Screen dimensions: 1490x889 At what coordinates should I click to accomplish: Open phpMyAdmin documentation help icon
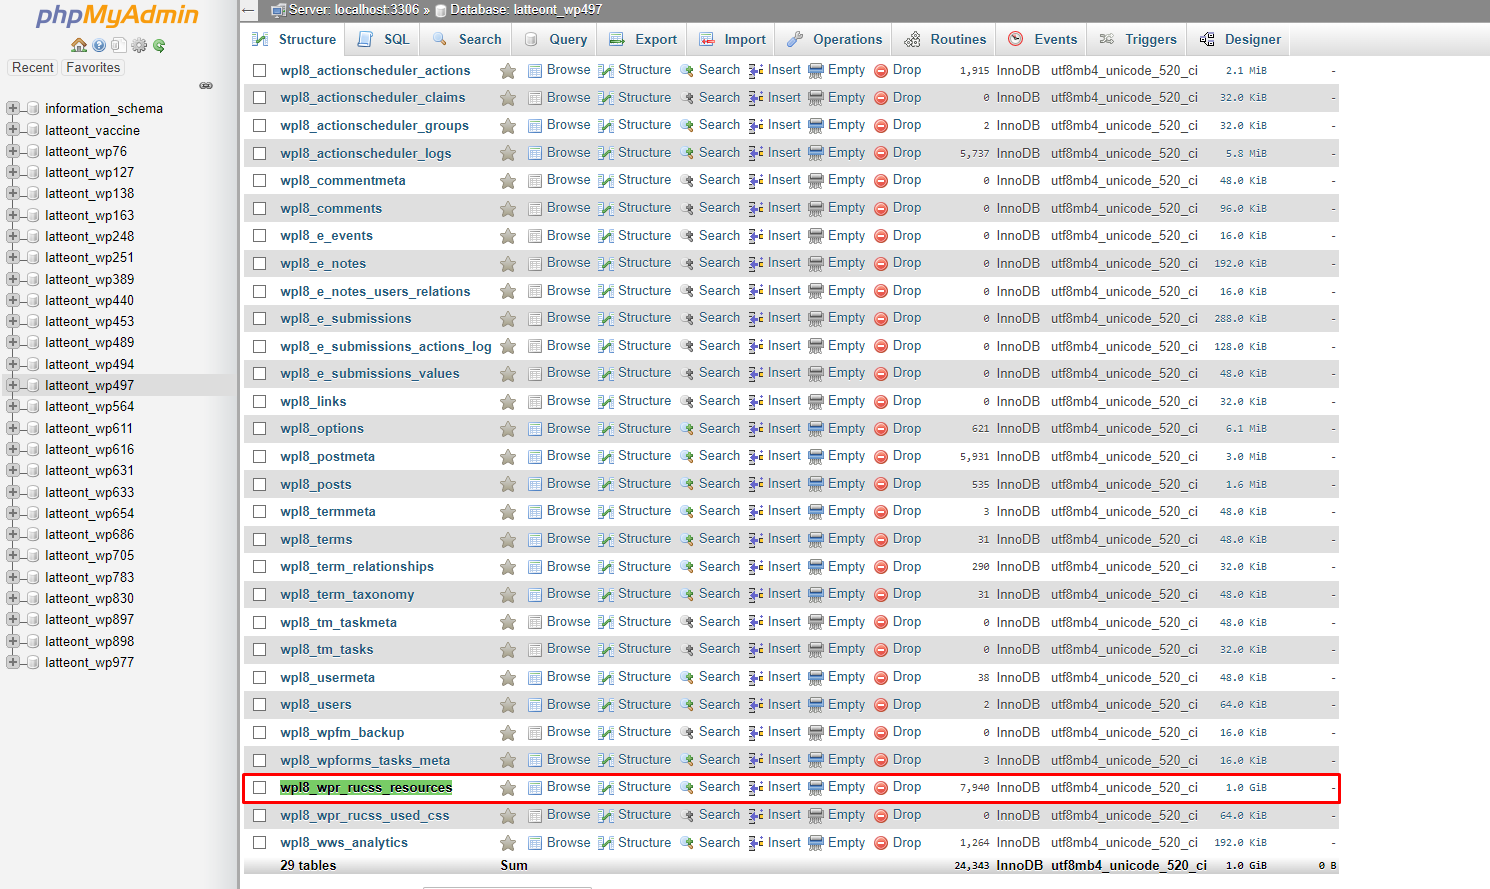[x=99, y=45]
